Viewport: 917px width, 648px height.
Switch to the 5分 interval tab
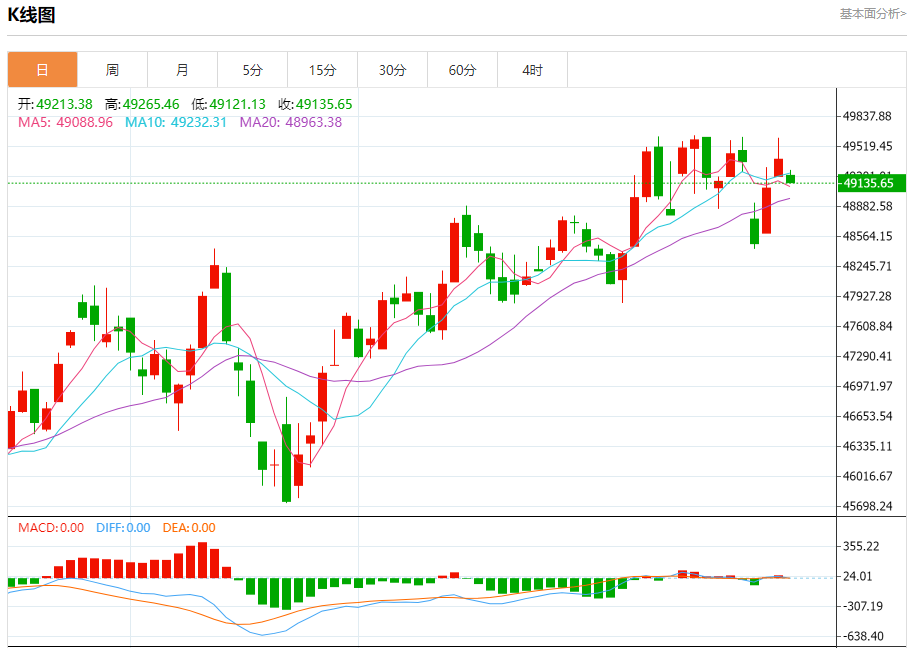coord(252,70)
